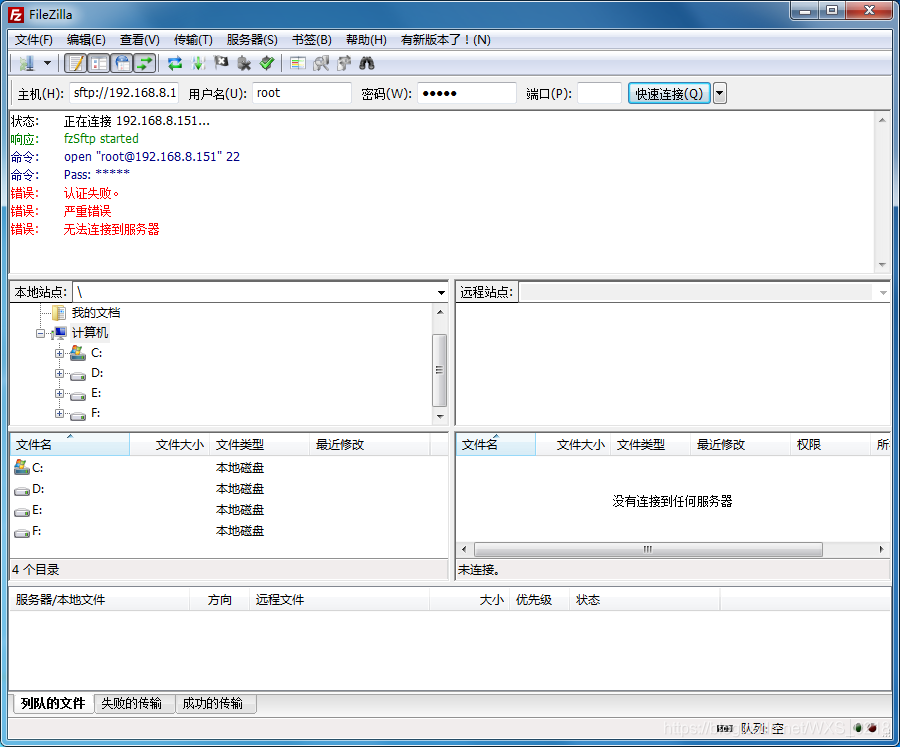
Task: Click the remote file list horizontal scrollbar
Action: coord(648,549)
